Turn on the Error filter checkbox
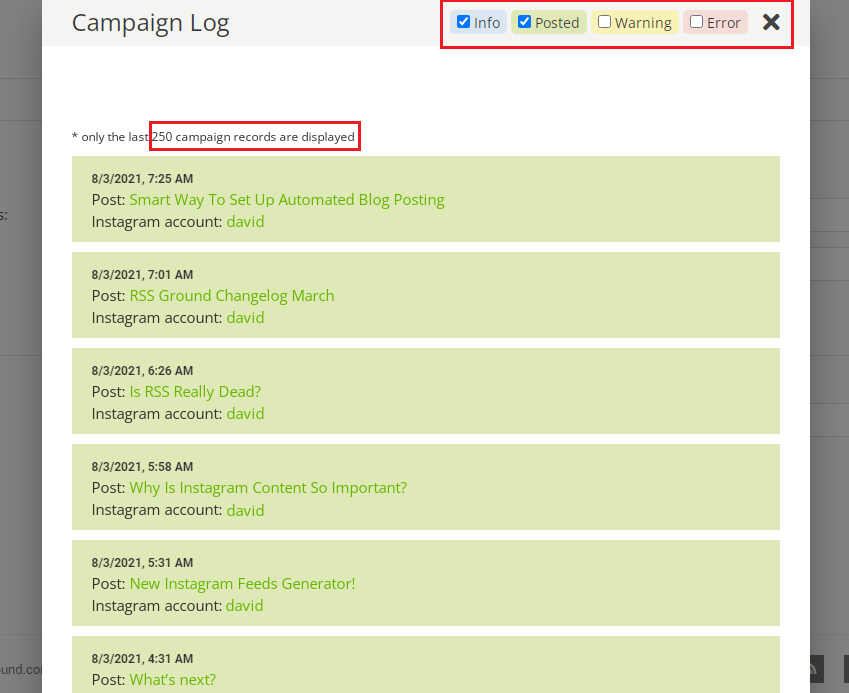849x693 pixels. (696, 22)
